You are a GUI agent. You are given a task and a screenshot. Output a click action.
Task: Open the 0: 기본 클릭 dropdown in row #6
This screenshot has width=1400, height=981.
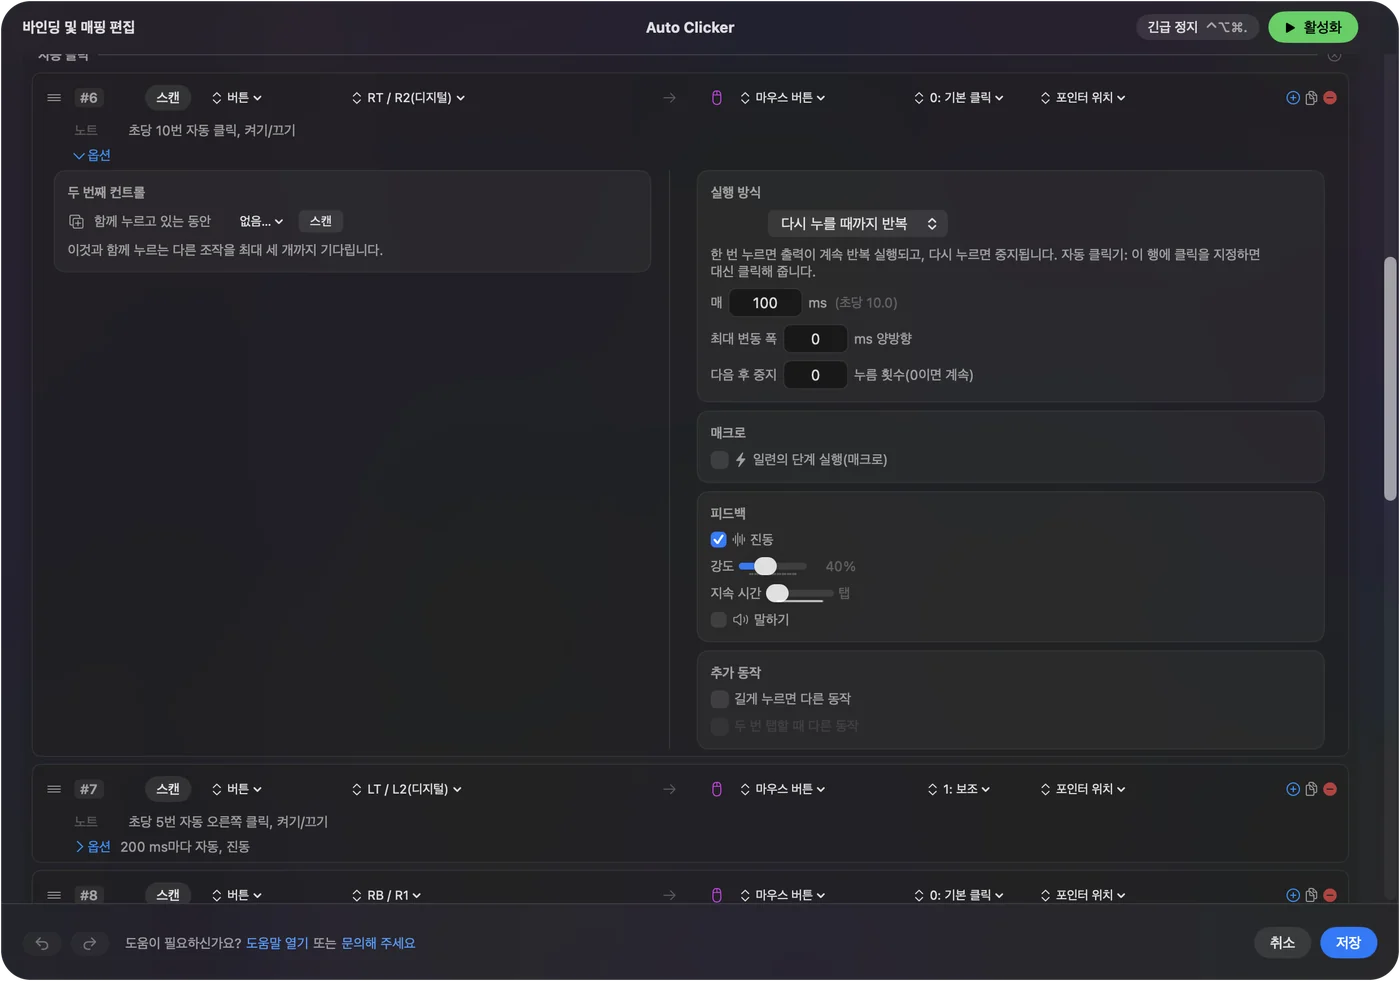pyautogui.click(x=959, y=98)
